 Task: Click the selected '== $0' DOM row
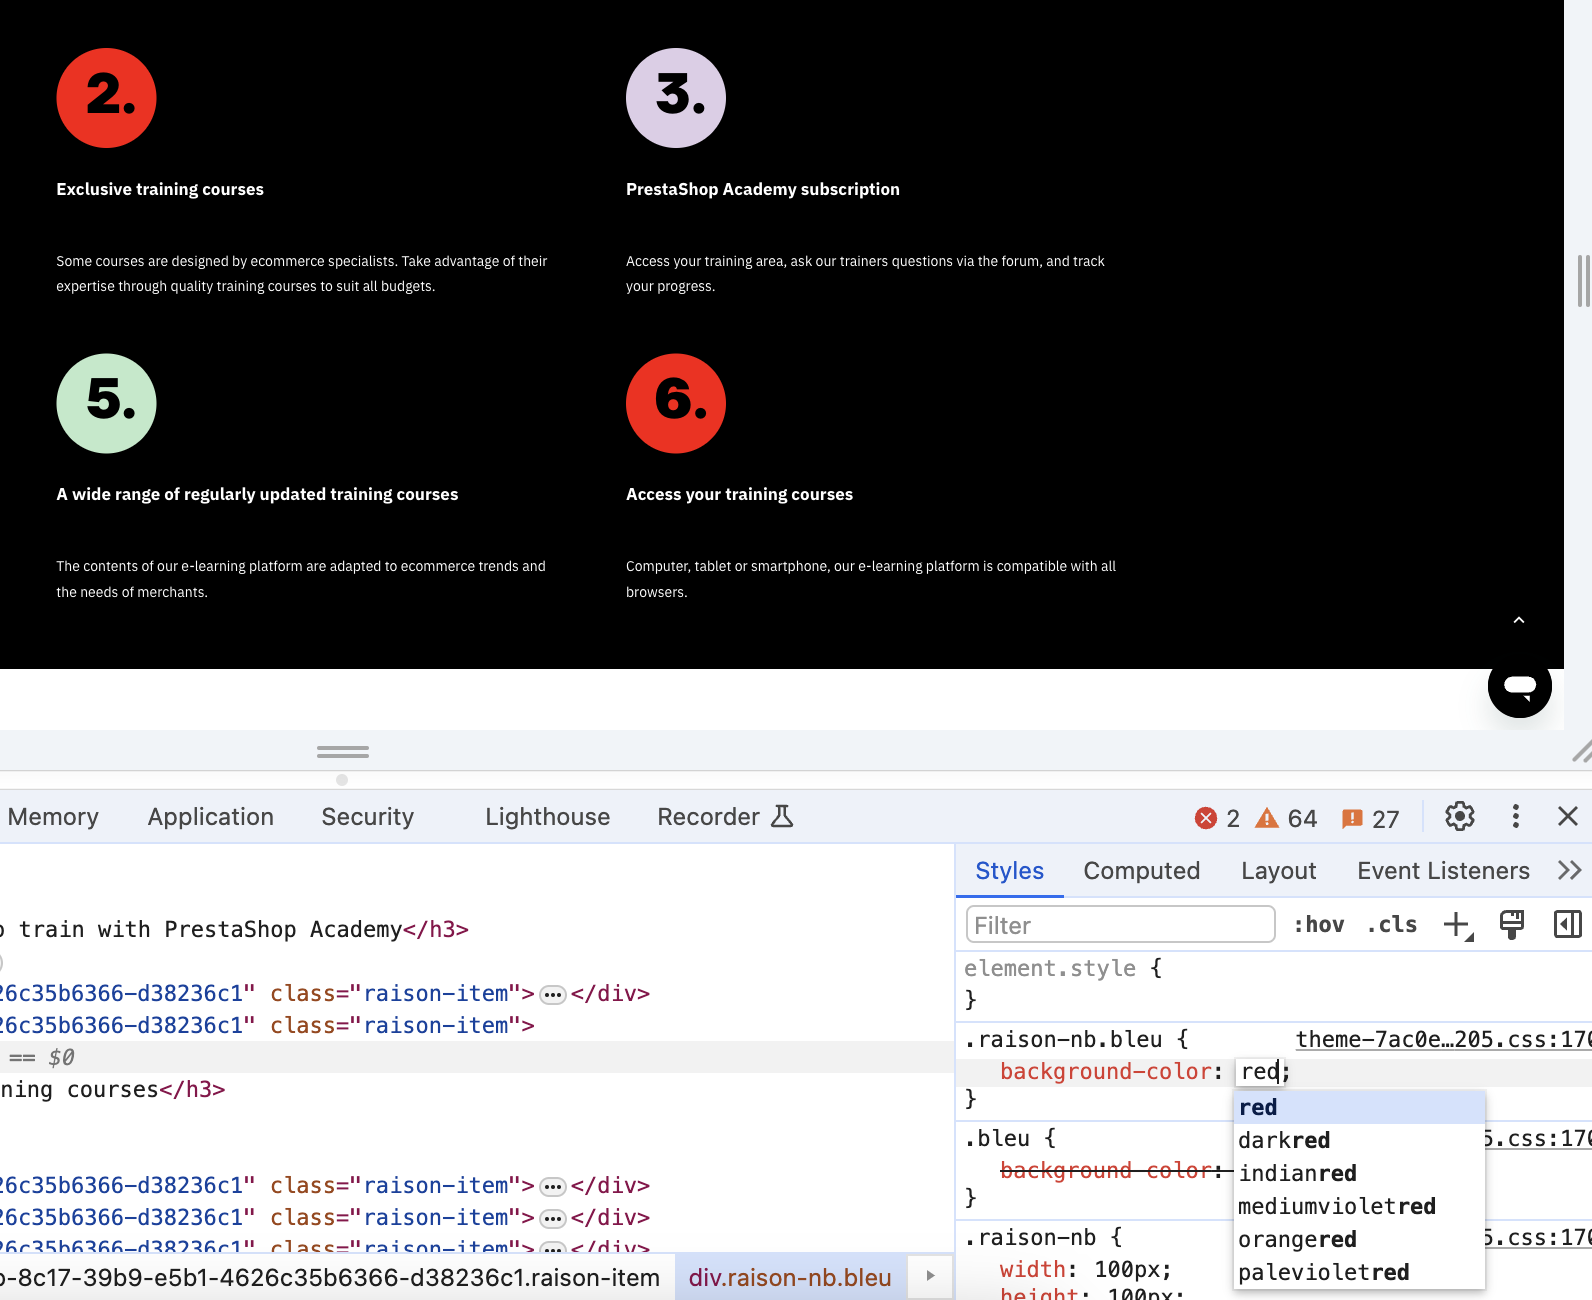476,1057
